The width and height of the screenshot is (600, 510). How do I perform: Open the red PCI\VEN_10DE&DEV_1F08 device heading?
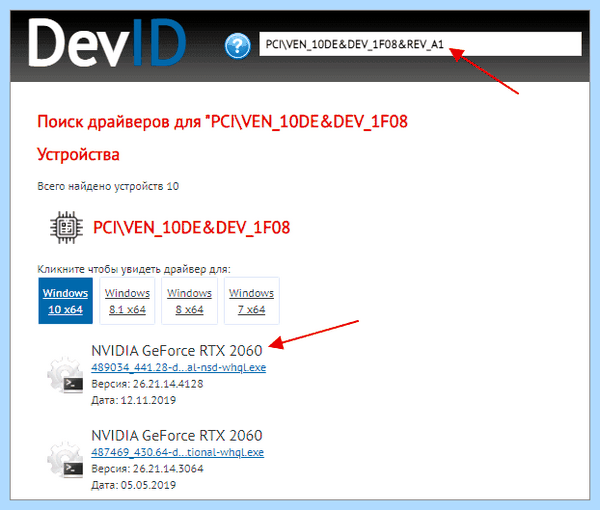(x=191, y=228)
